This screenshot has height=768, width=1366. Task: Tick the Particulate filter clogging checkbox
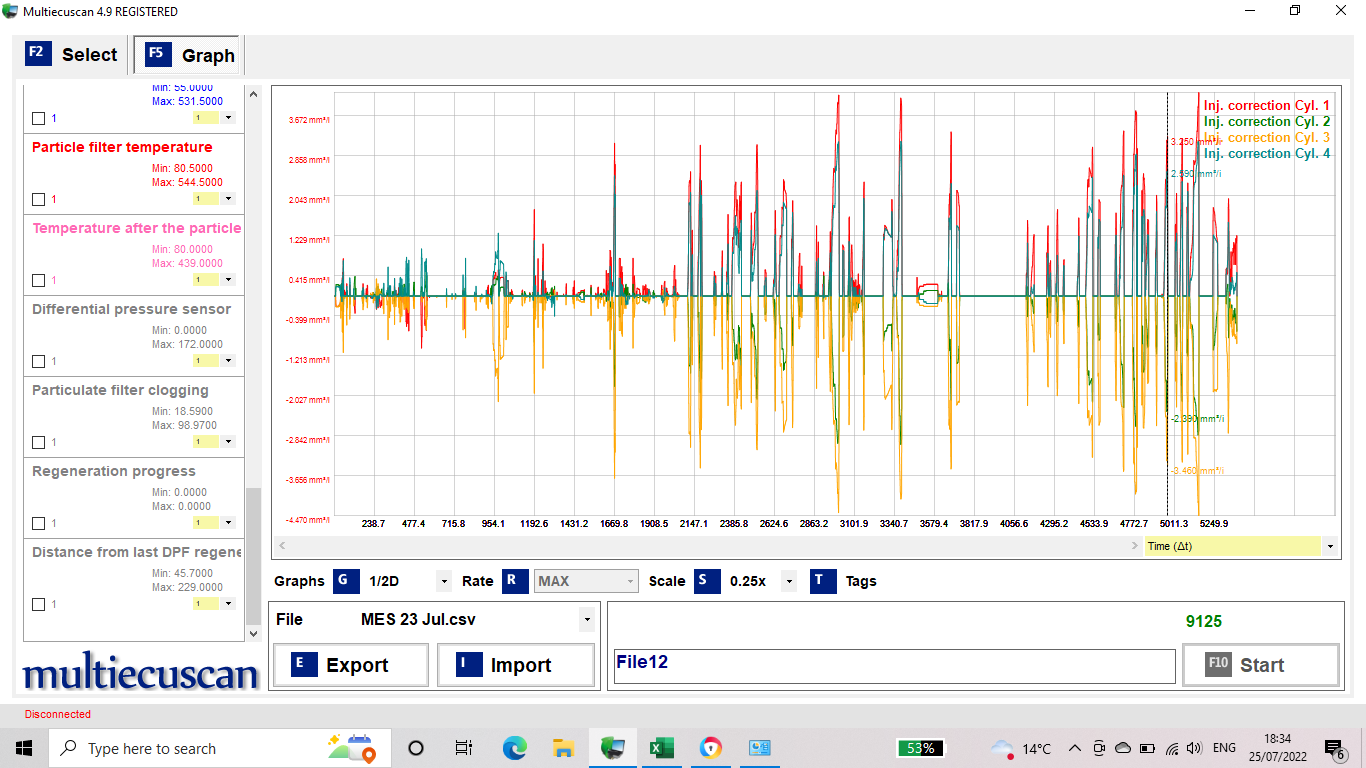coord(38,442)
